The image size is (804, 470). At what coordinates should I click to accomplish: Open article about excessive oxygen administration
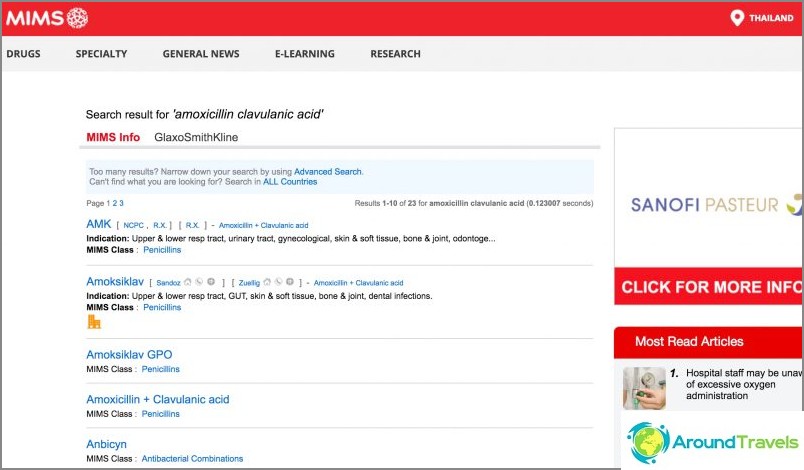(x=744, y=384)
